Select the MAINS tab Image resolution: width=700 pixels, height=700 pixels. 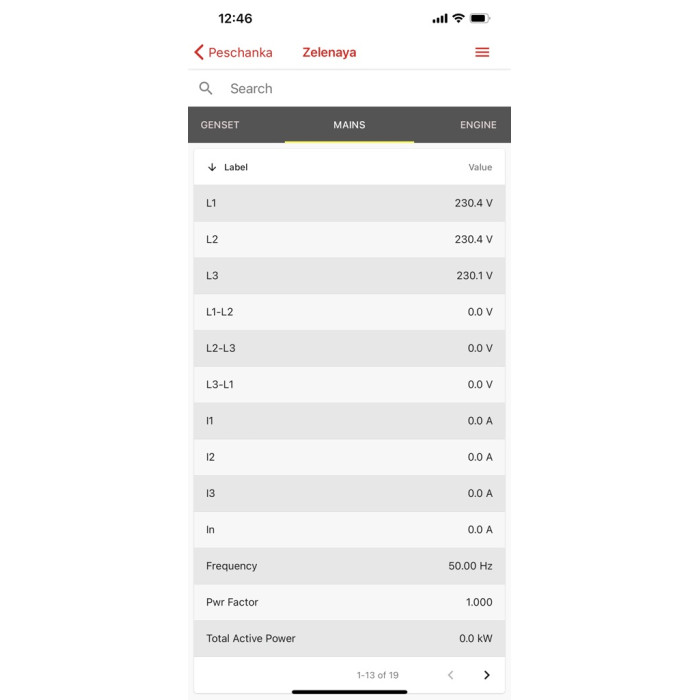(349, 125)
